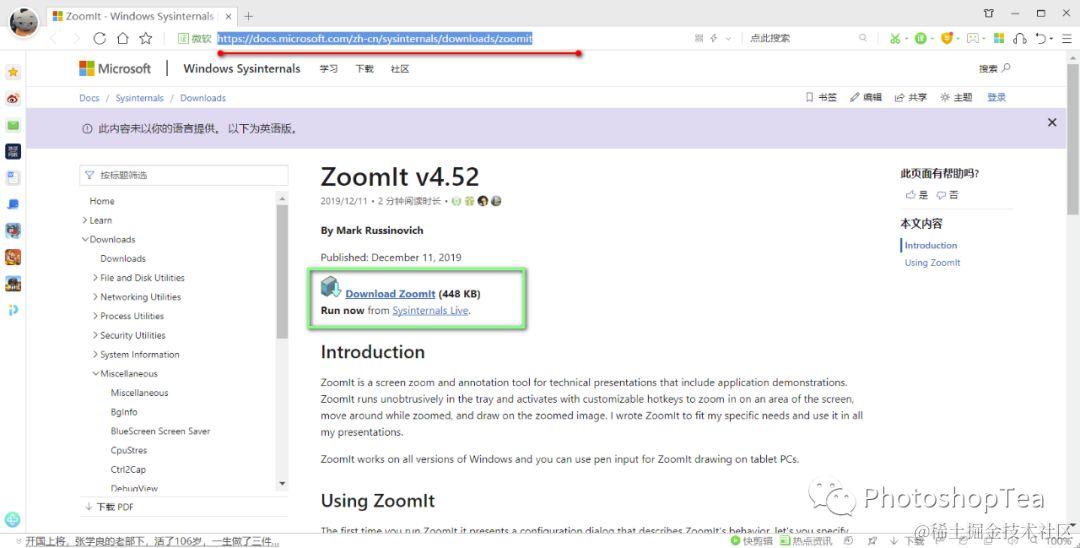Open a new browser tab with plus
Screen dimensions: 1080x548
coord(249,16)
